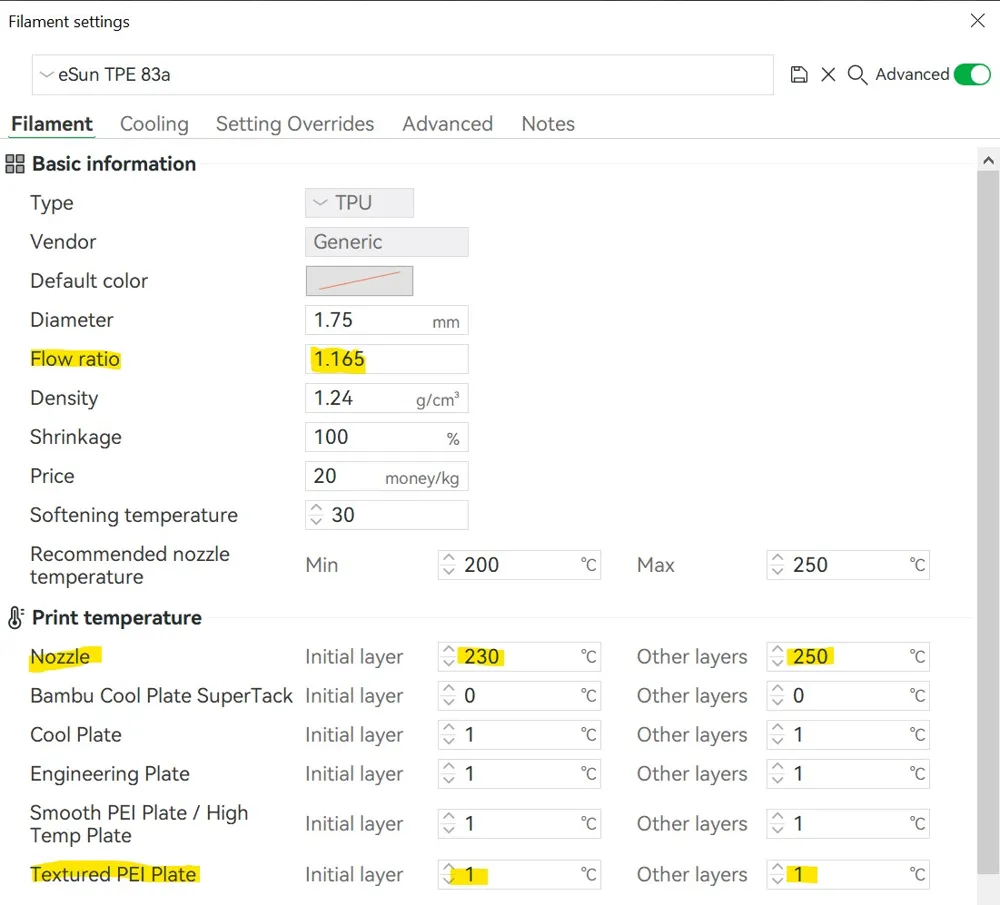1000x905 pixels.
Task: Open the Setting Overrides tab
Action: pos(295,124)
